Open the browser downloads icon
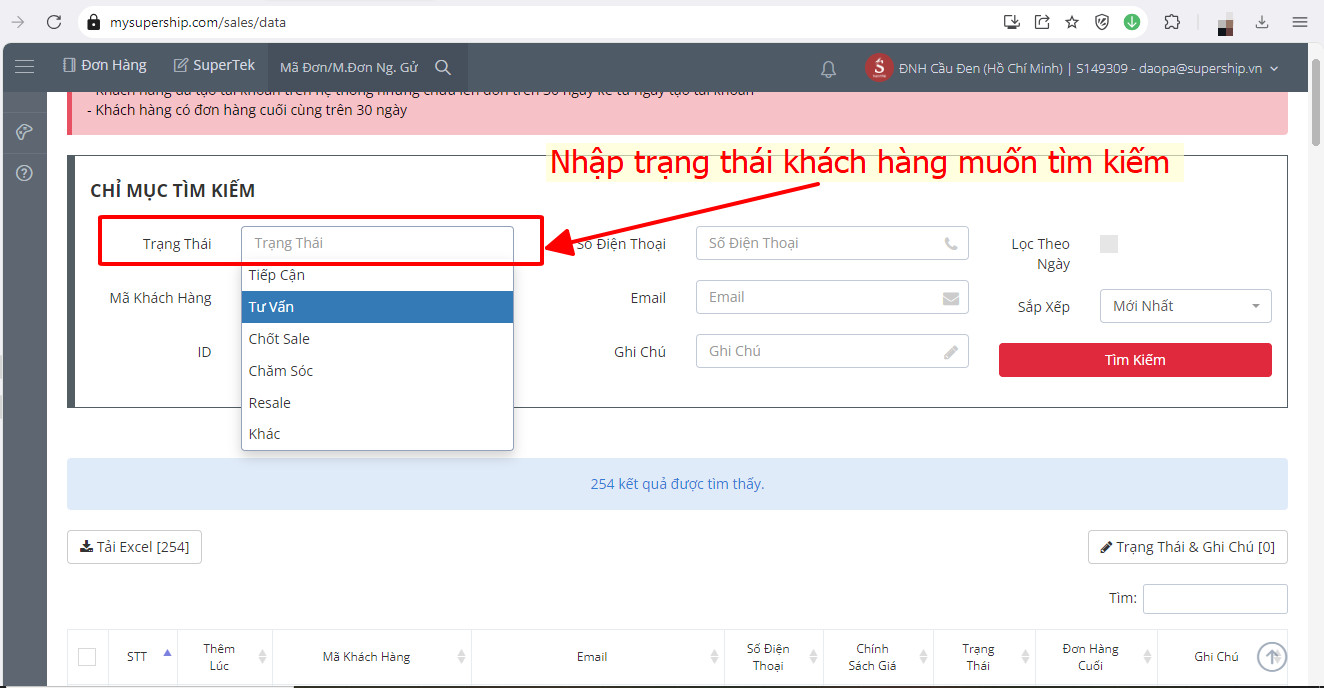The width and height of the screenshot is (1324, 688). 1262,21
